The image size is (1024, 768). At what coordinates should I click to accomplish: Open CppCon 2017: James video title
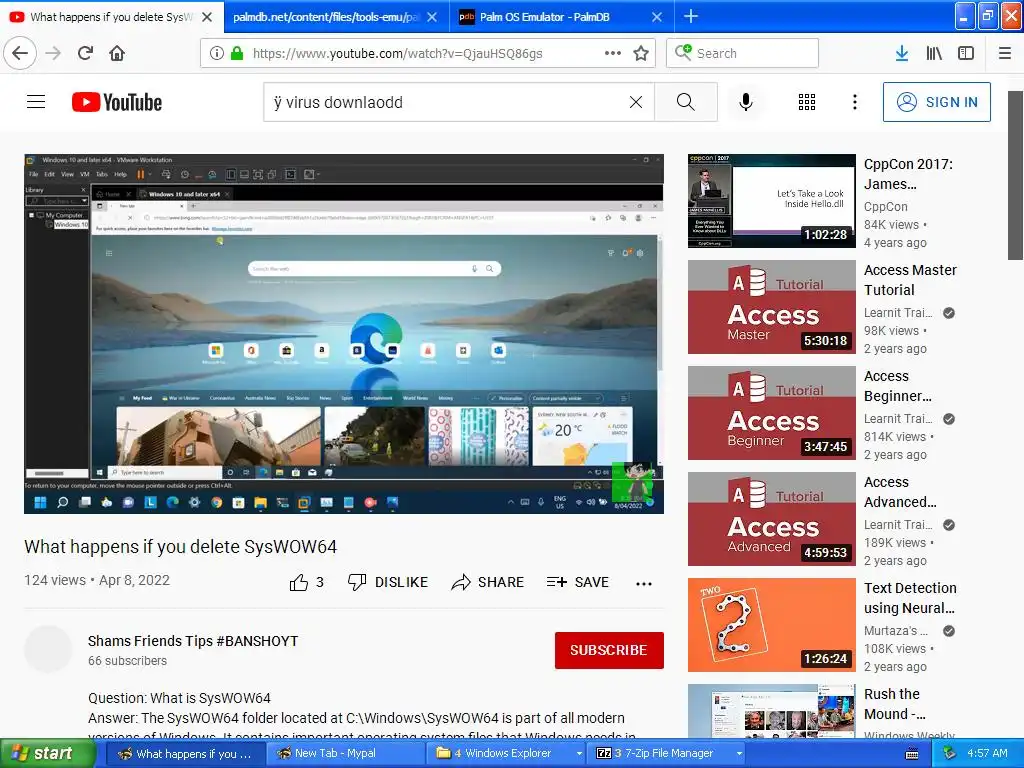908,174
